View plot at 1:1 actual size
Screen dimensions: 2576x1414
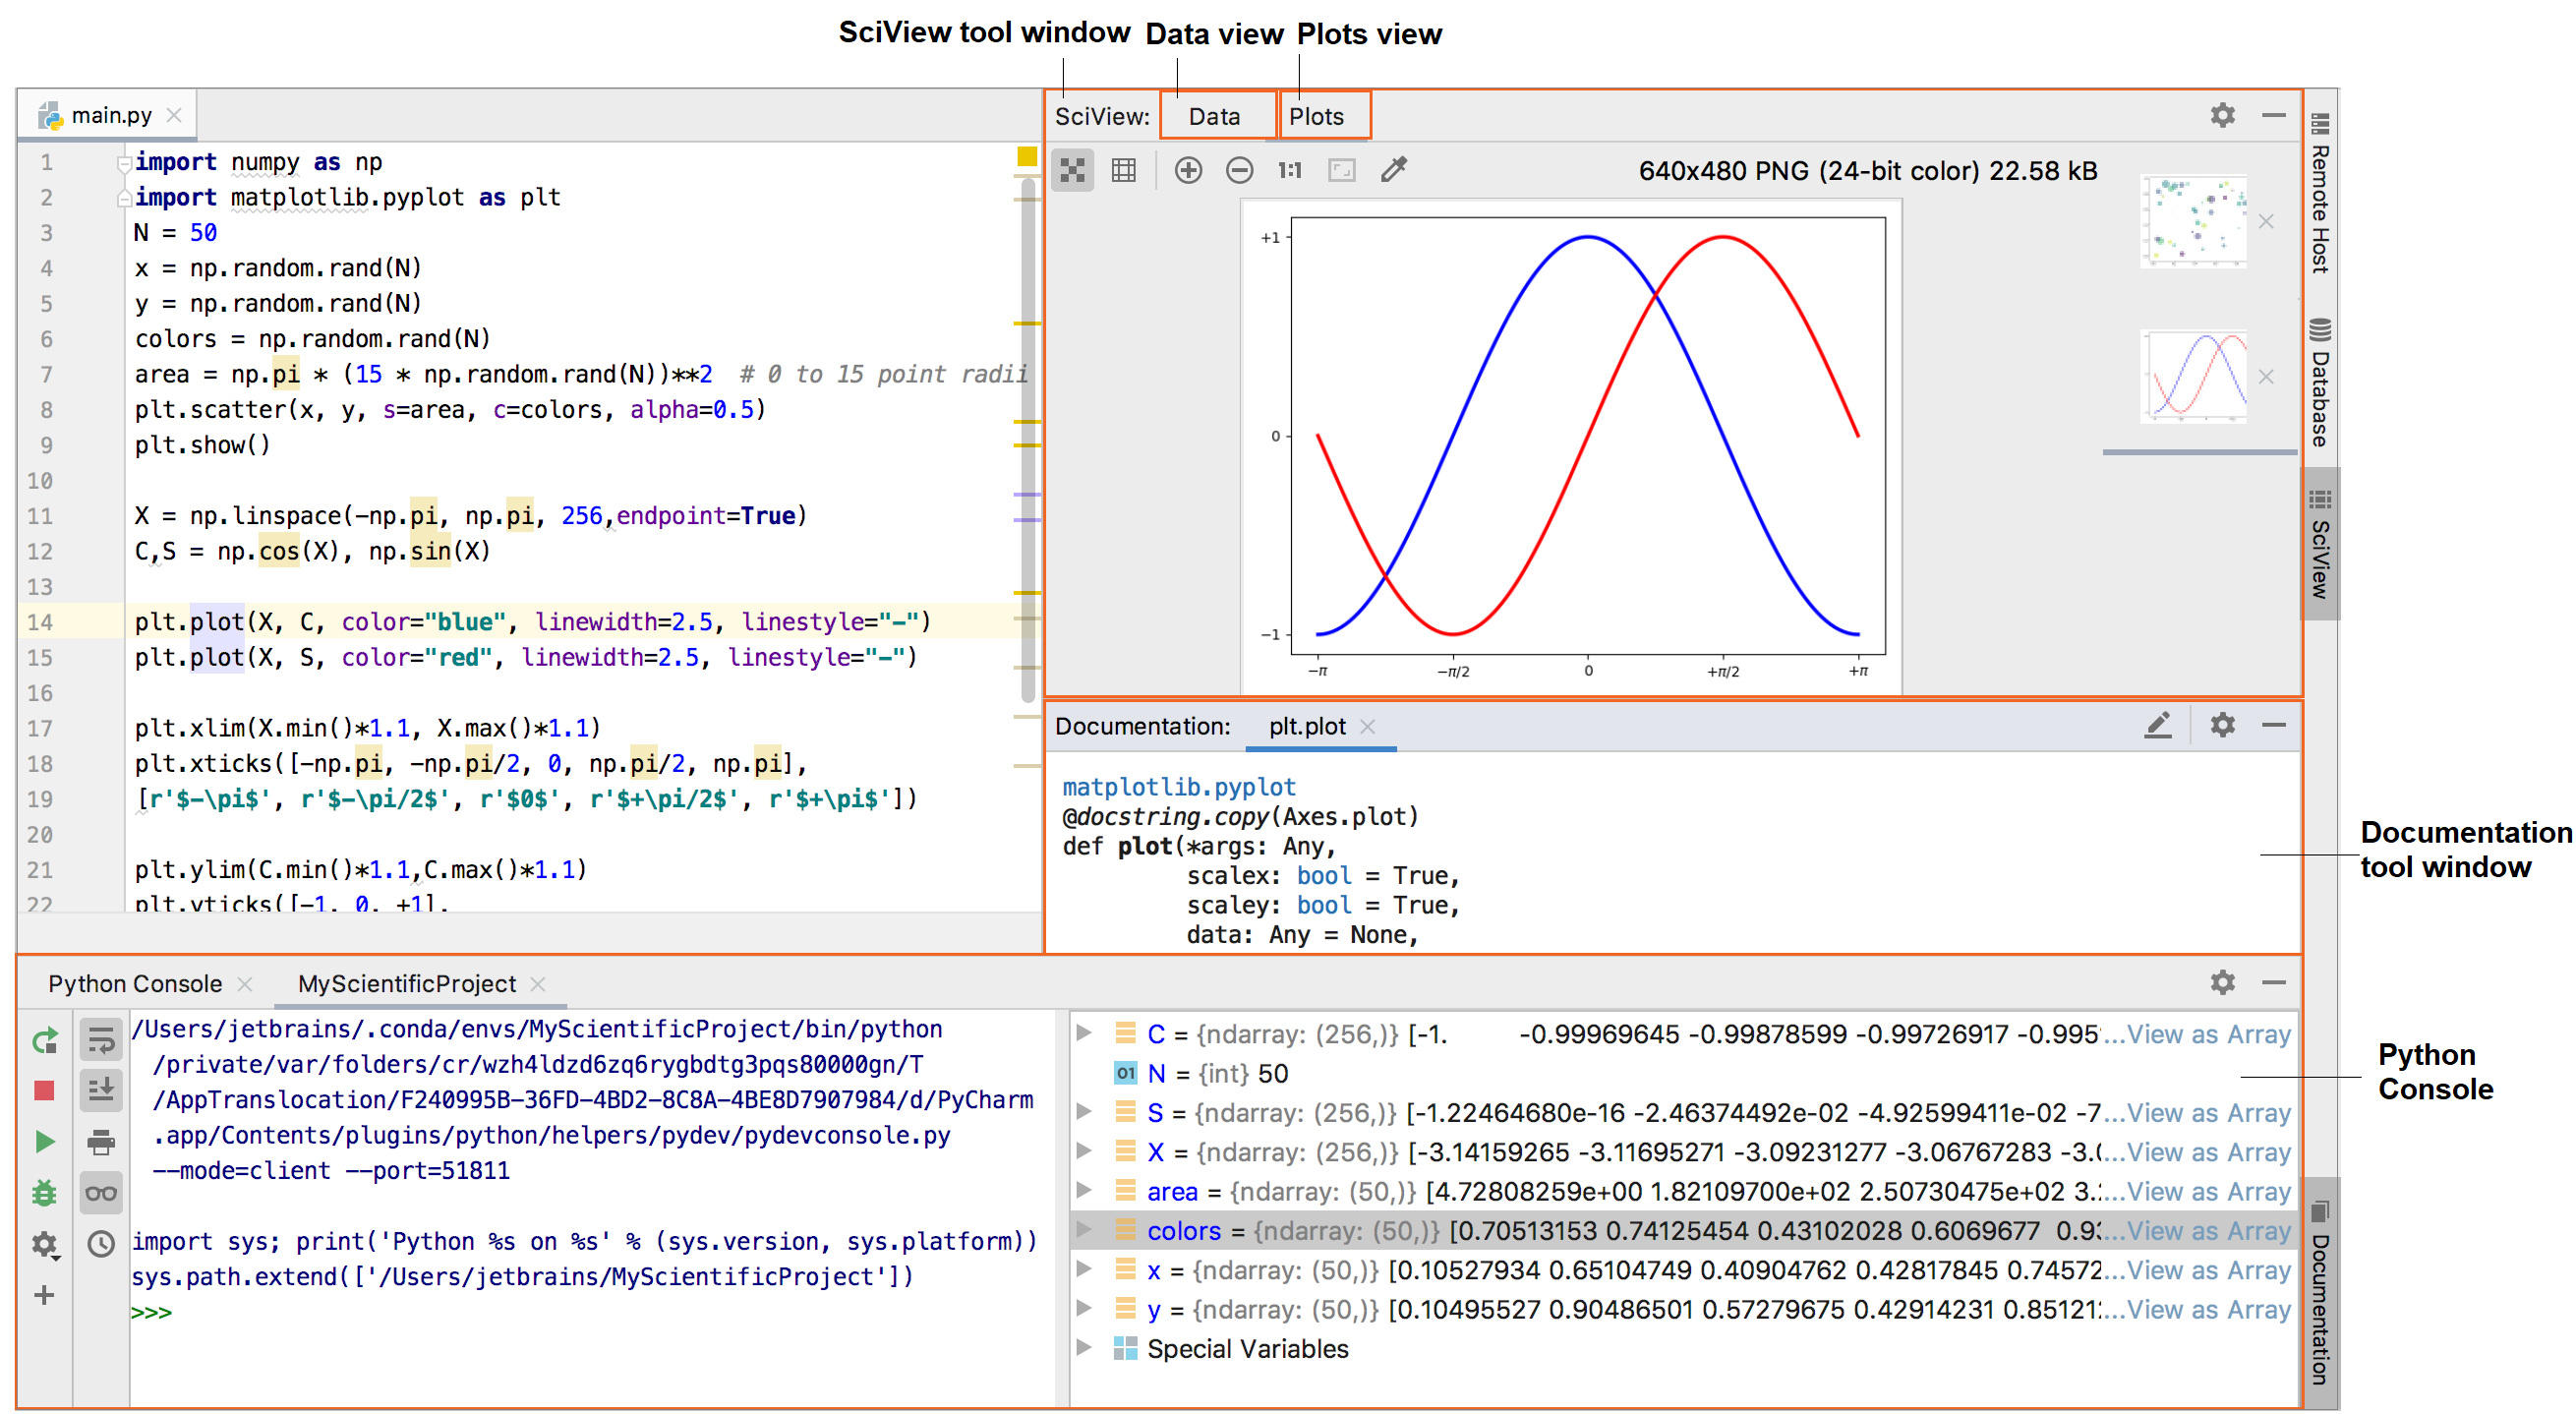click(1290, 170)
